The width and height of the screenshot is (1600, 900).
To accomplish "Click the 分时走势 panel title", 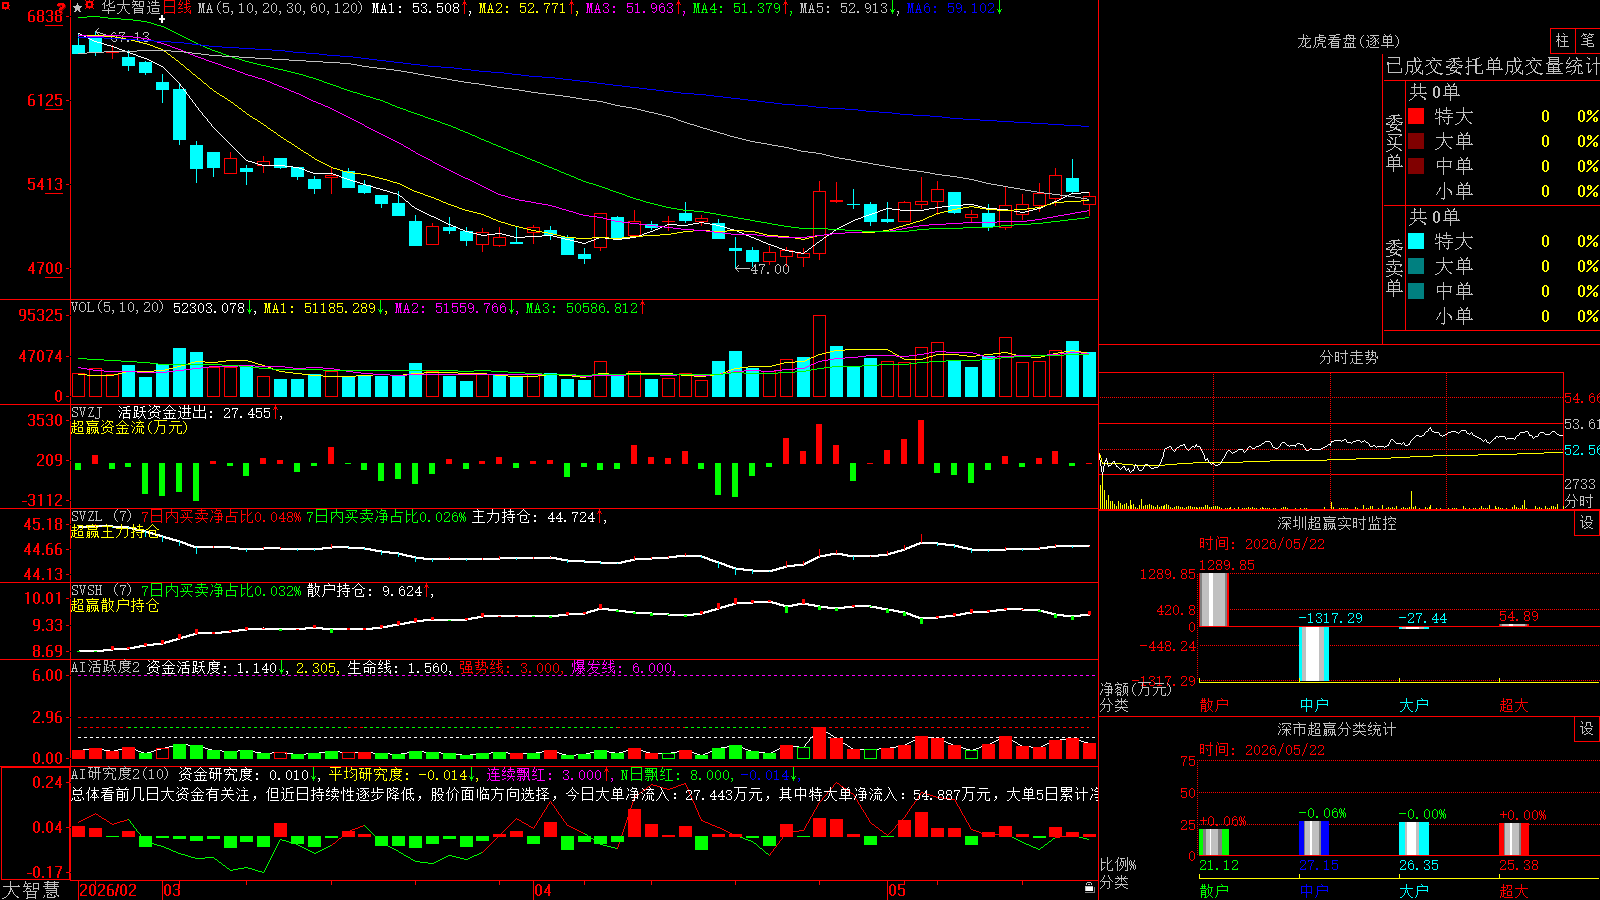I will 1348,357.
